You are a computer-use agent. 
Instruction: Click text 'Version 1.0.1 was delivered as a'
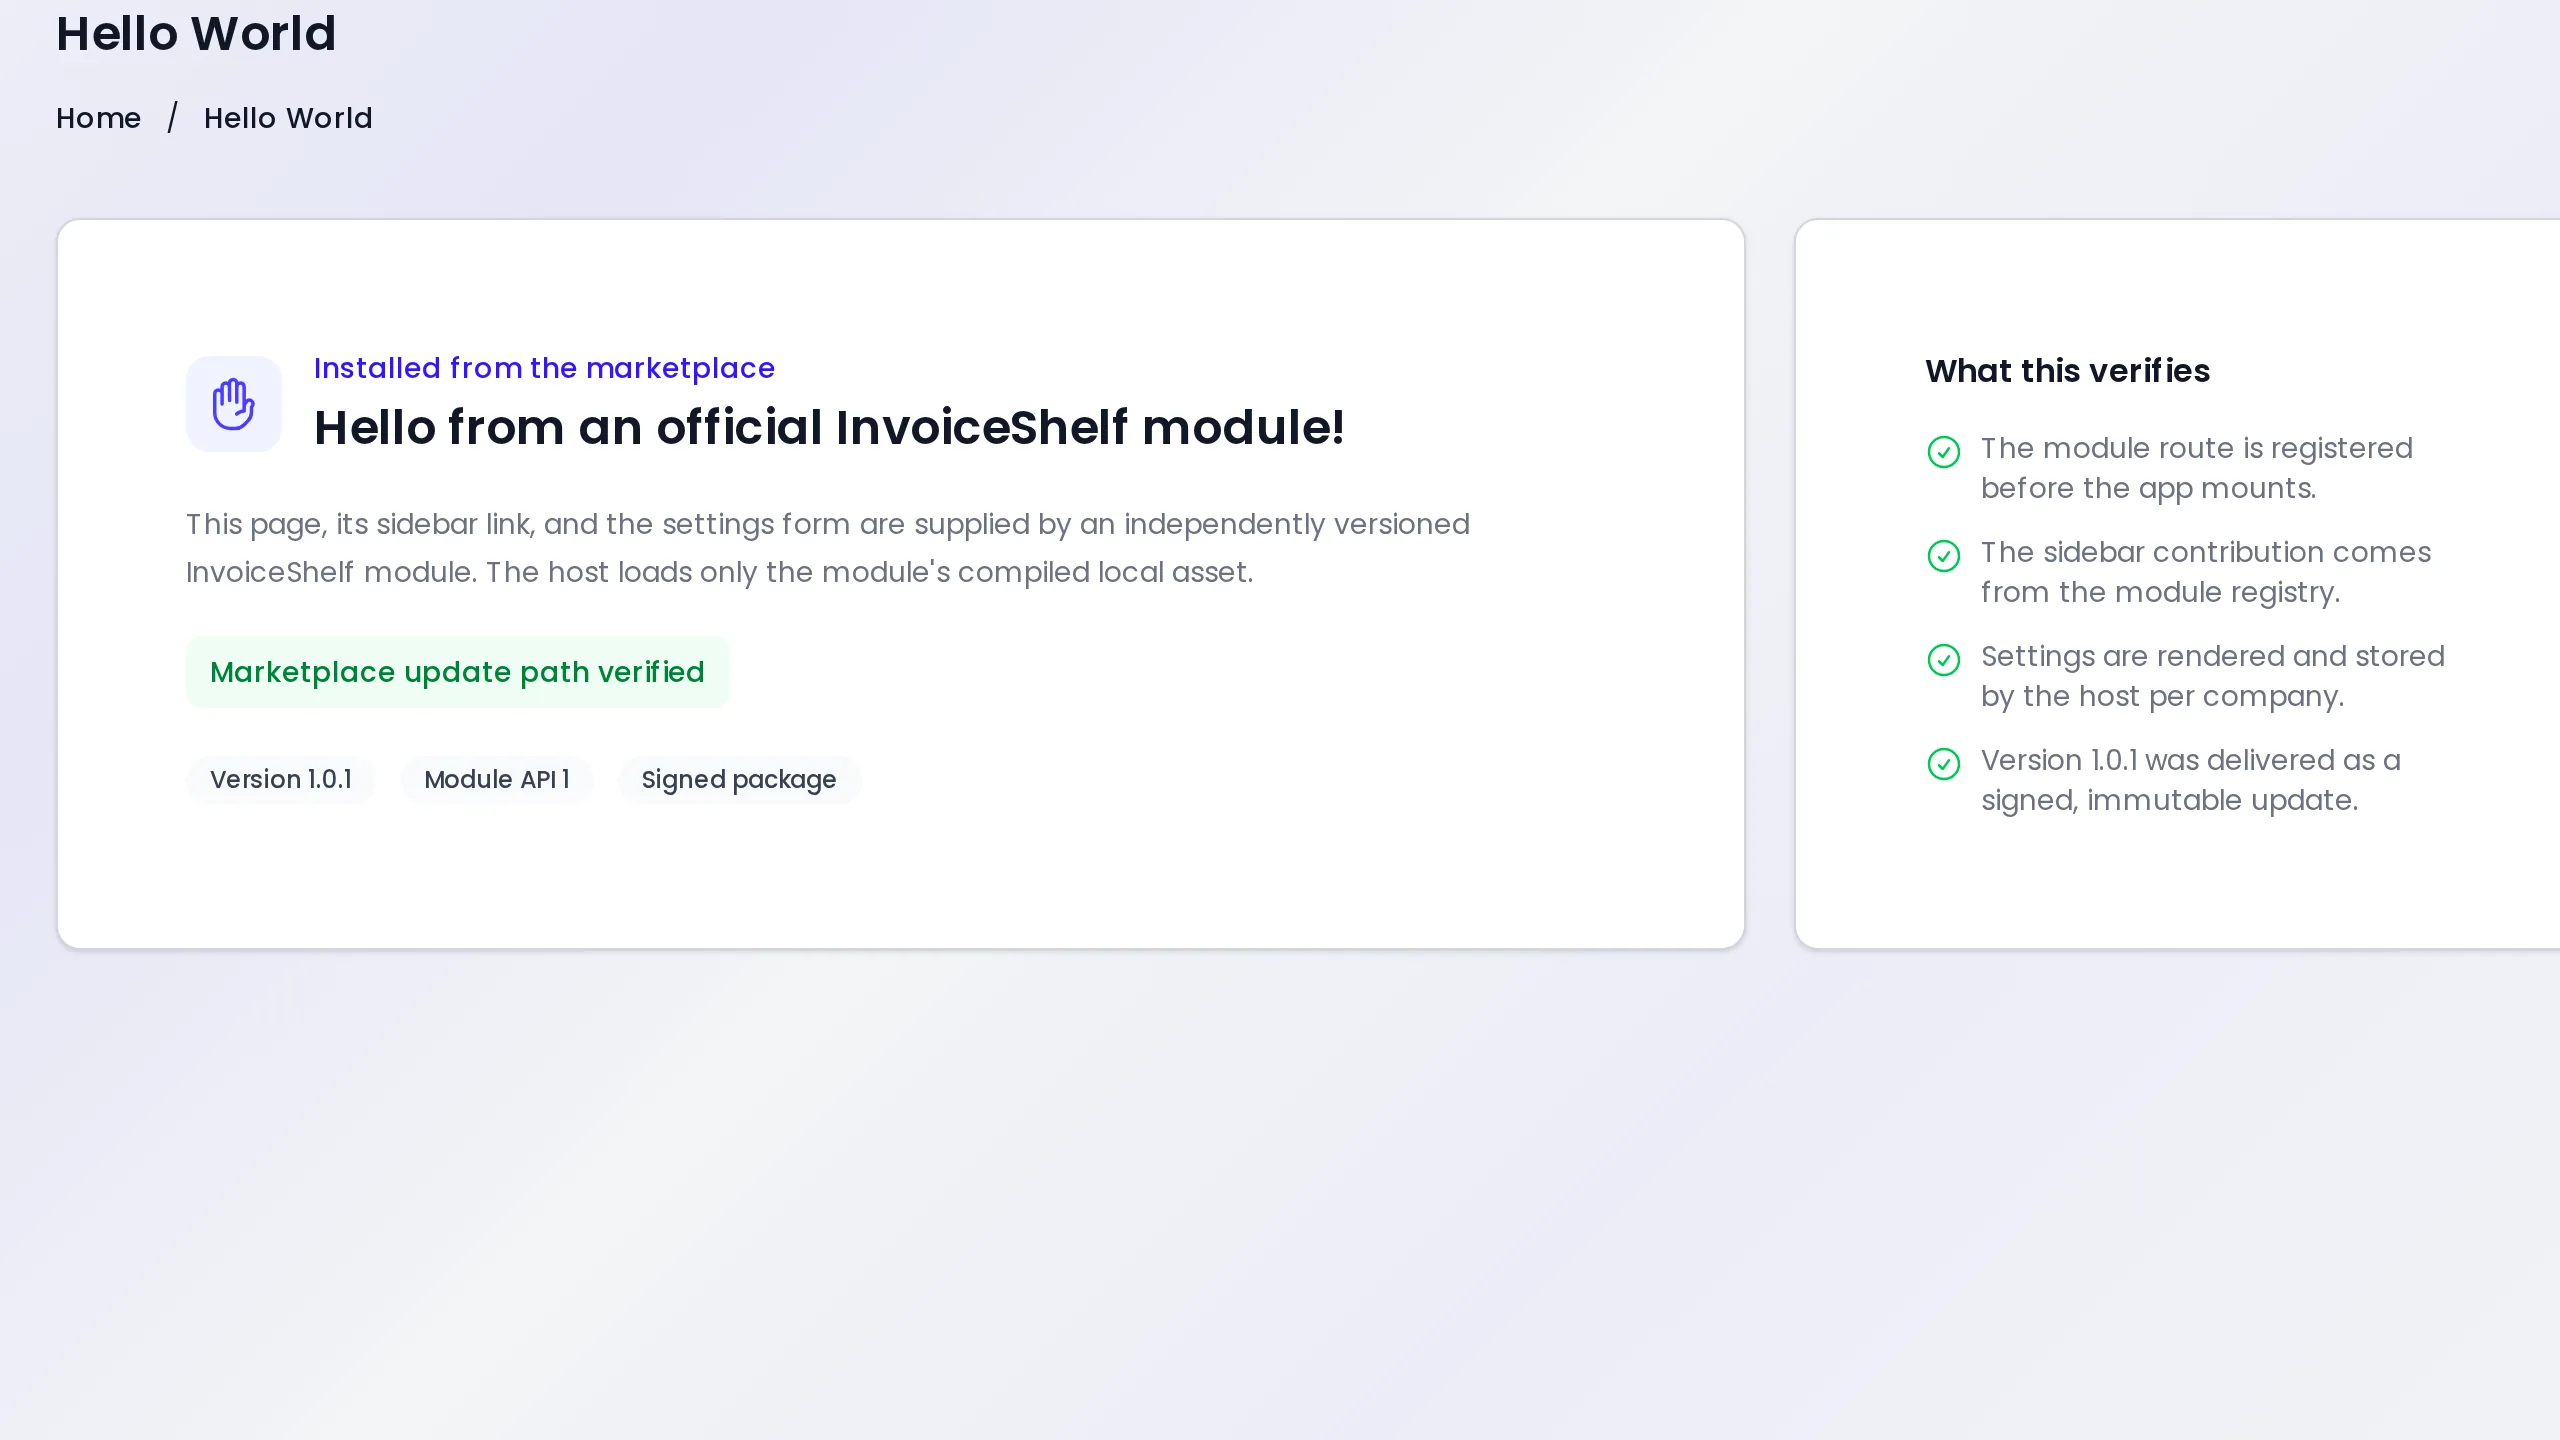(2191, 760)
